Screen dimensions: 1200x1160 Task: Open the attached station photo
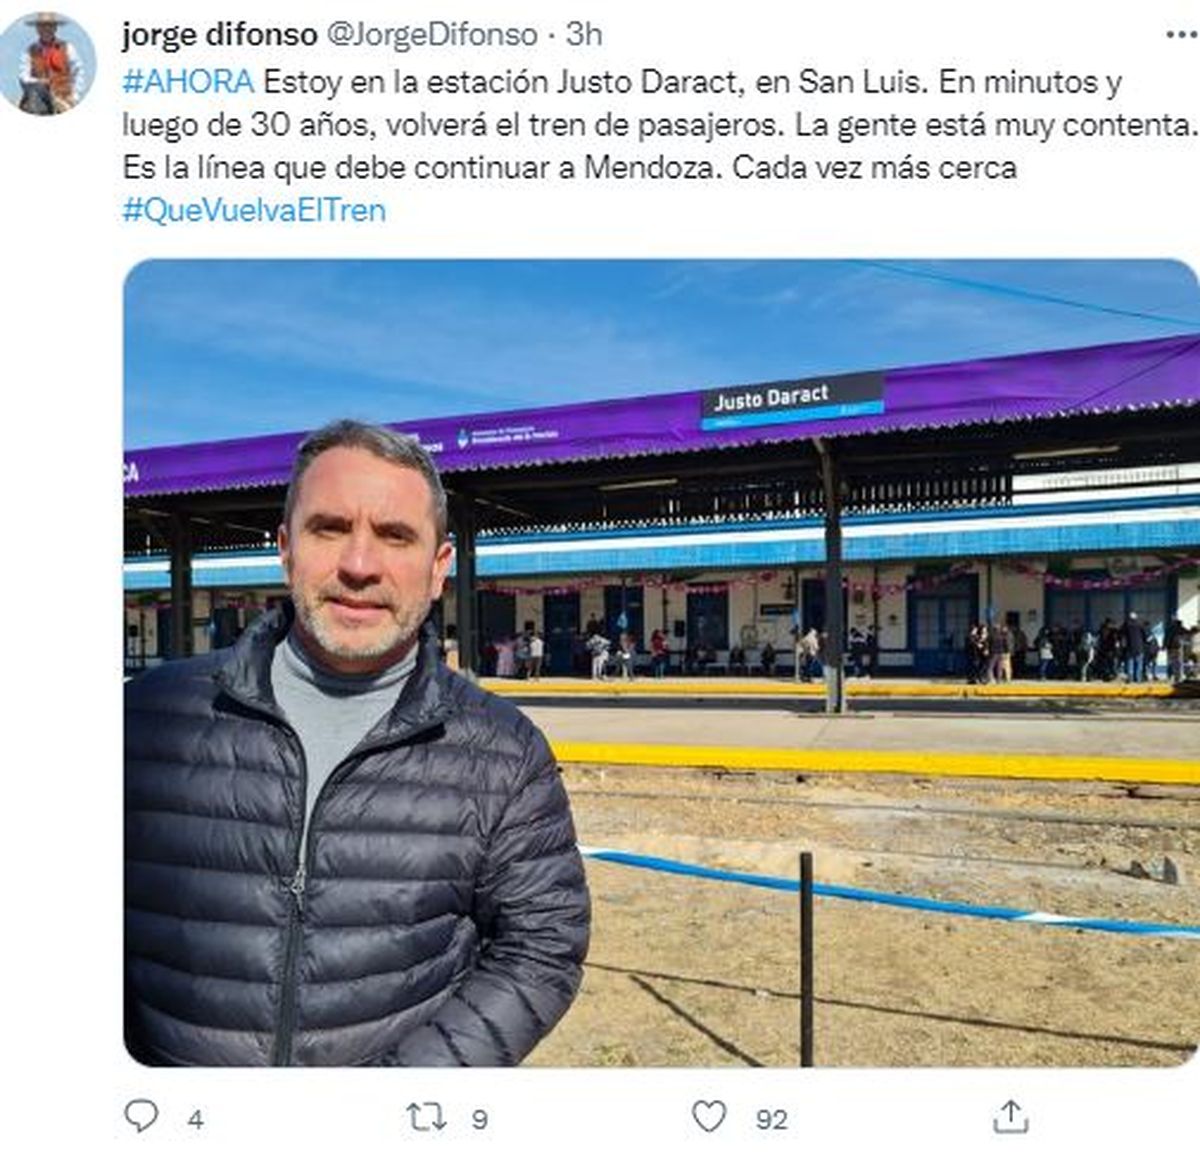(x=661, y=663)
